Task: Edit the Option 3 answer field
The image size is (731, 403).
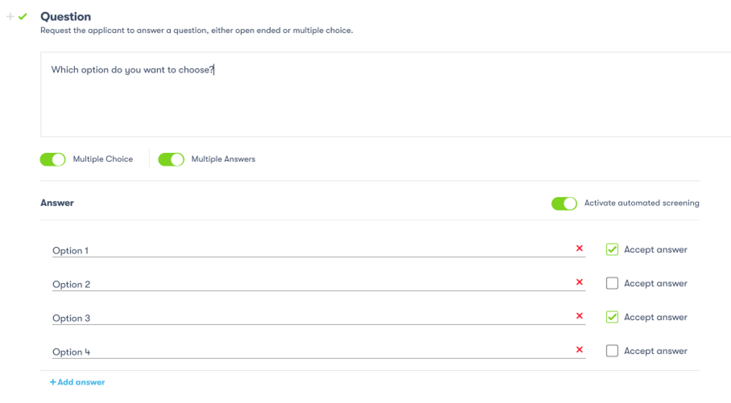Action: 310,318
